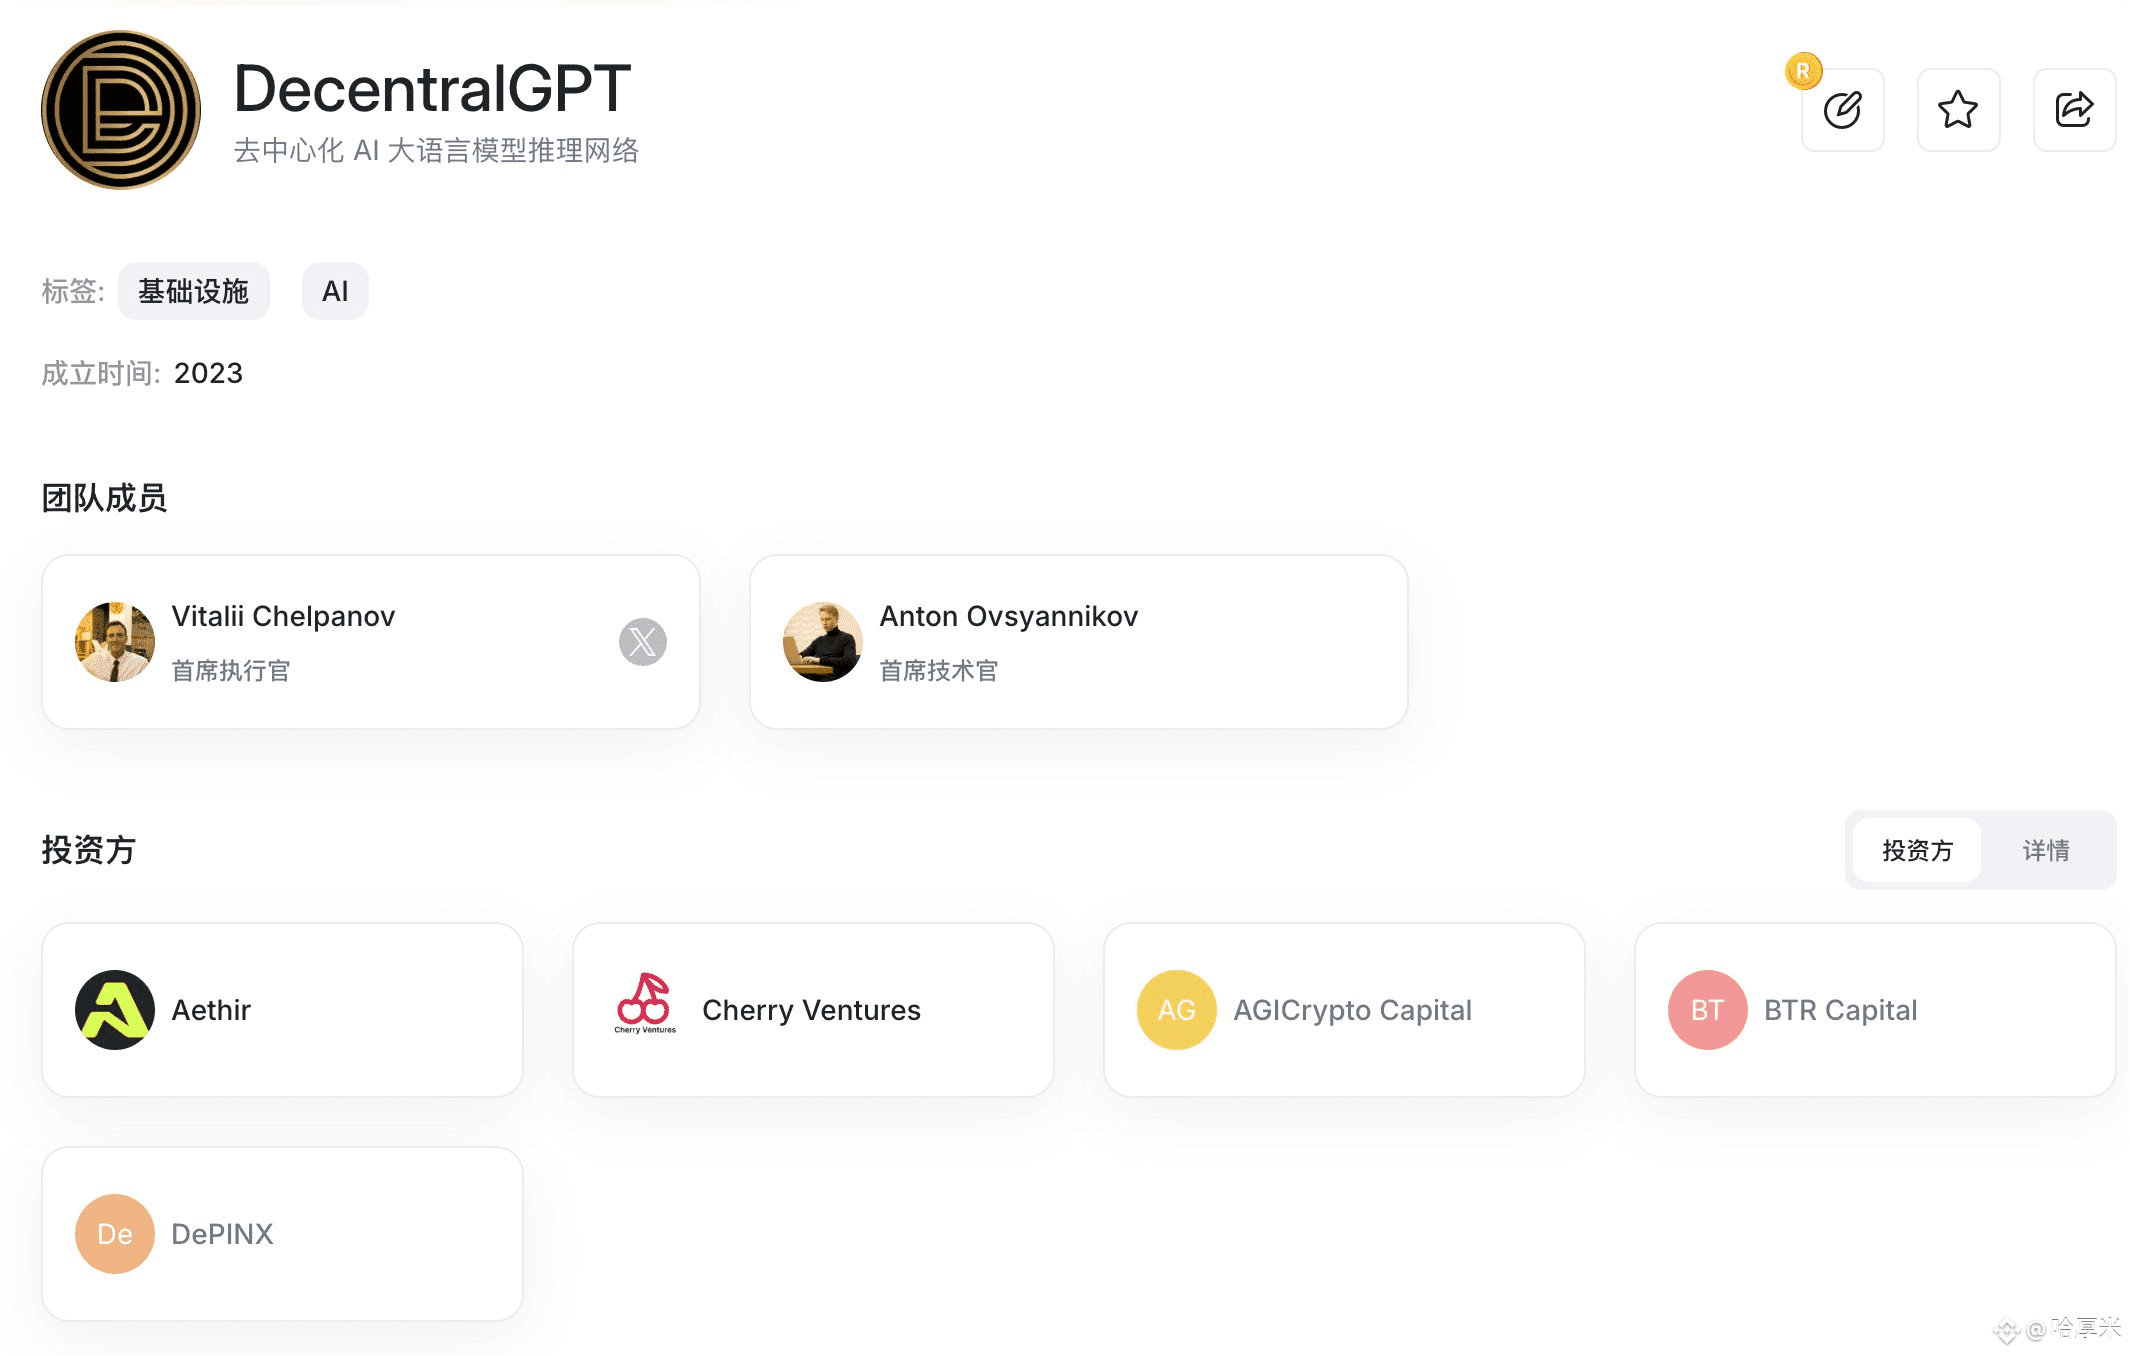Open Anton Ovsyannikov's member card
This screenshot has width=2130, height=1356.
(1079, 642)
